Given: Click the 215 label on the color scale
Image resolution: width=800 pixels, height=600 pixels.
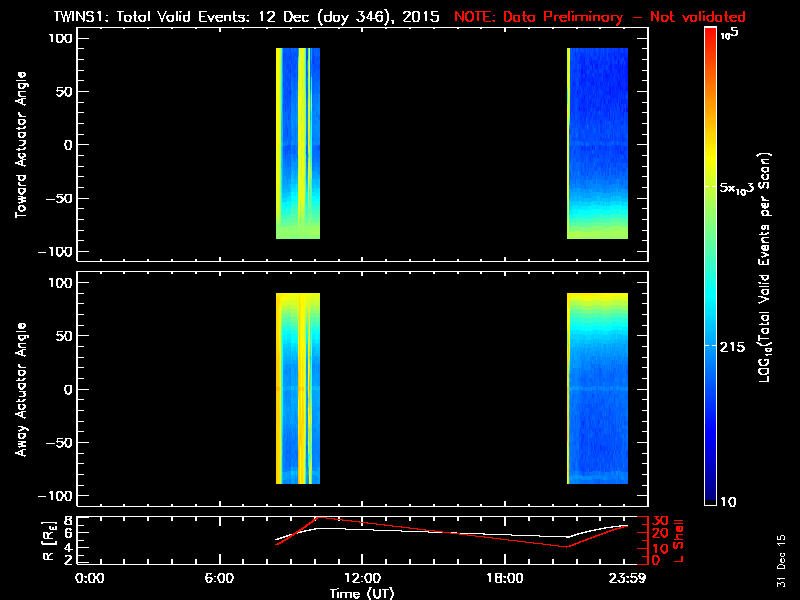Looking at the screenshot, I should pos(734,345).
